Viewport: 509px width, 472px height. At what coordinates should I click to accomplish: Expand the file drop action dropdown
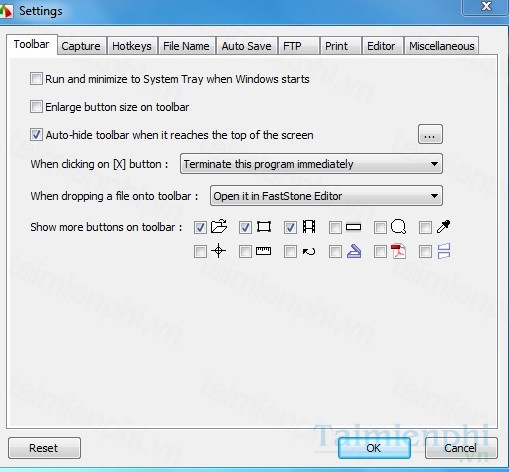326,196
